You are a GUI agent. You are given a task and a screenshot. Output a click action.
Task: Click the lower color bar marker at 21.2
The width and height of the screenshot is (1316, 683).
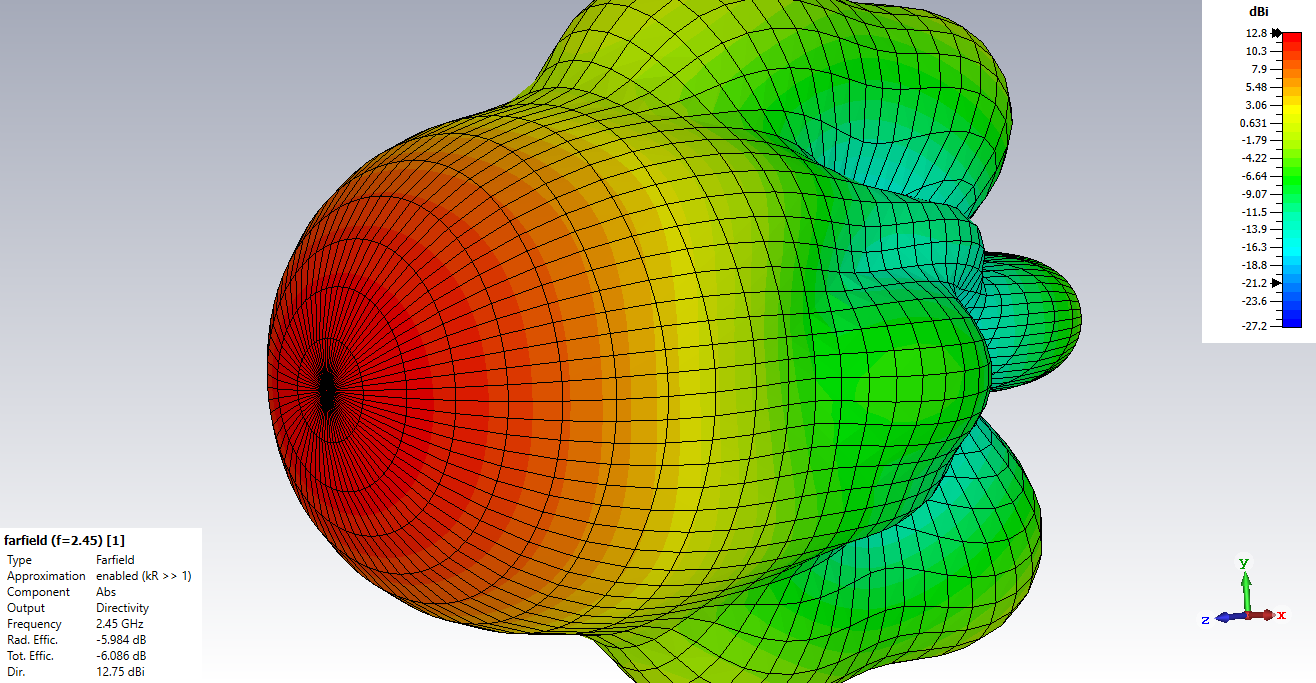[1276, 283]
